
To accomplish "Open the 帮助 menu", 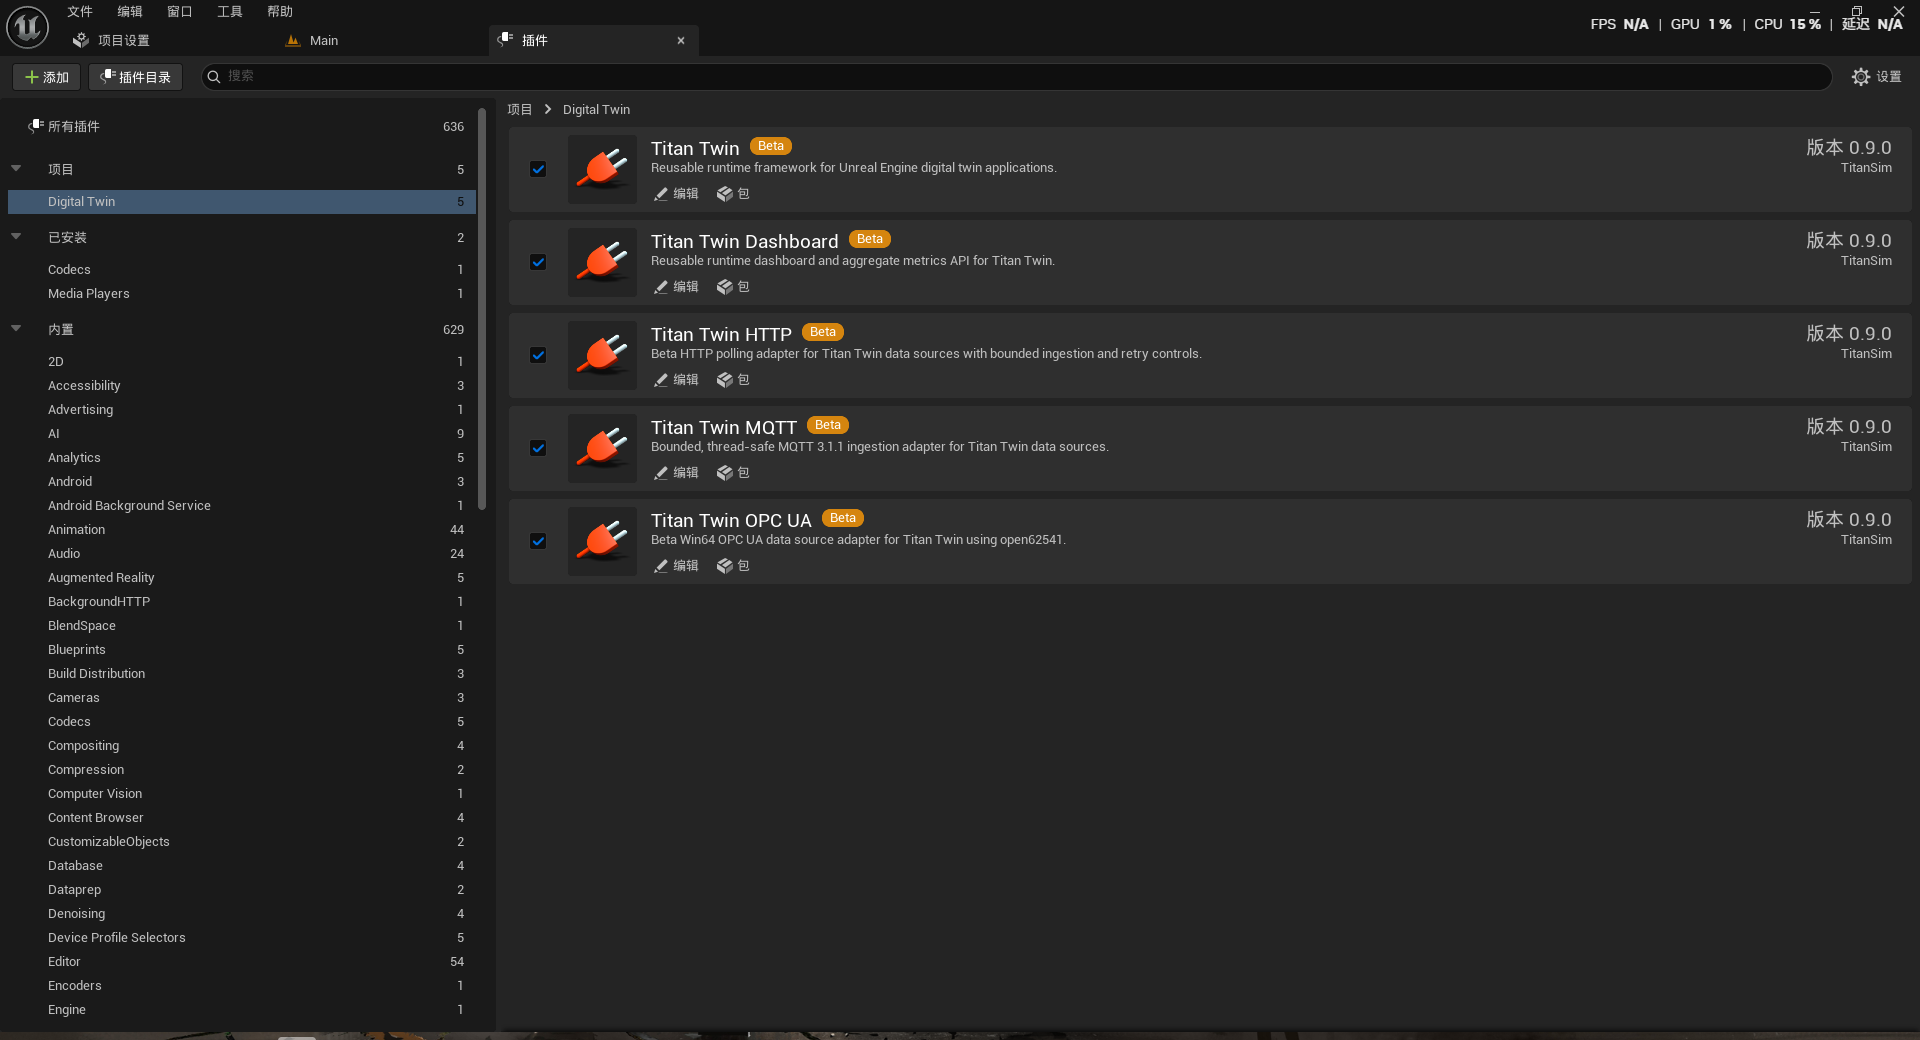I will click(x=280, y=12).
